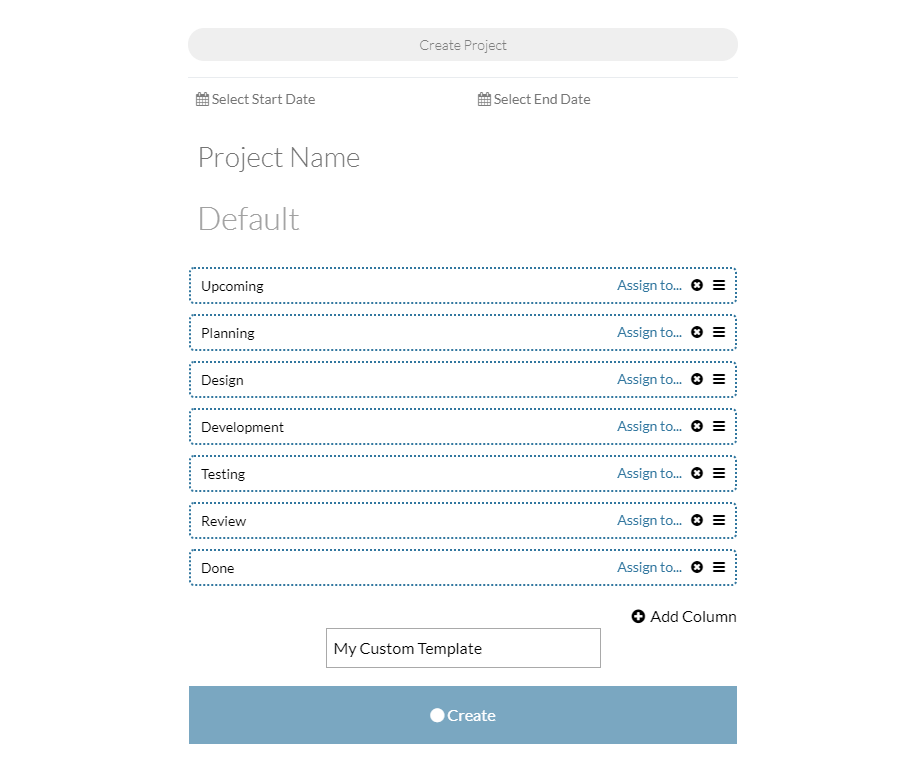
Task: Click the plus icon next to Add Column
Action: click(638, 616)
